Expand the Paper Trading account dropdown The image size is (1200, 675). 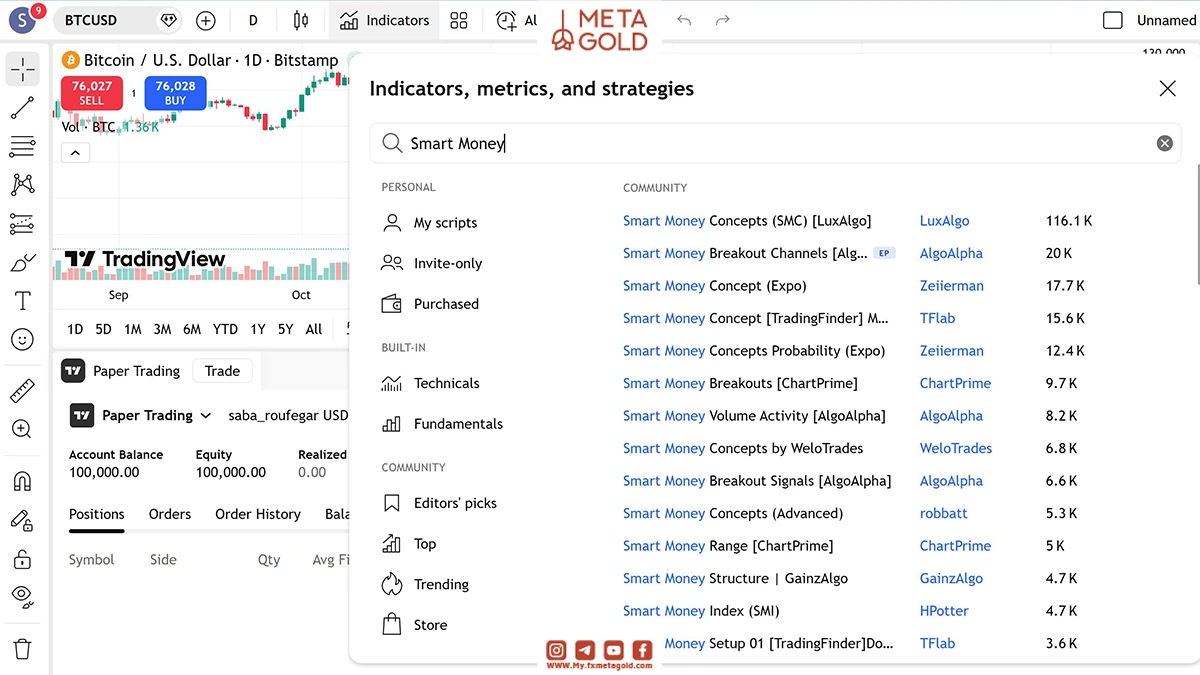tap(141, 415)
